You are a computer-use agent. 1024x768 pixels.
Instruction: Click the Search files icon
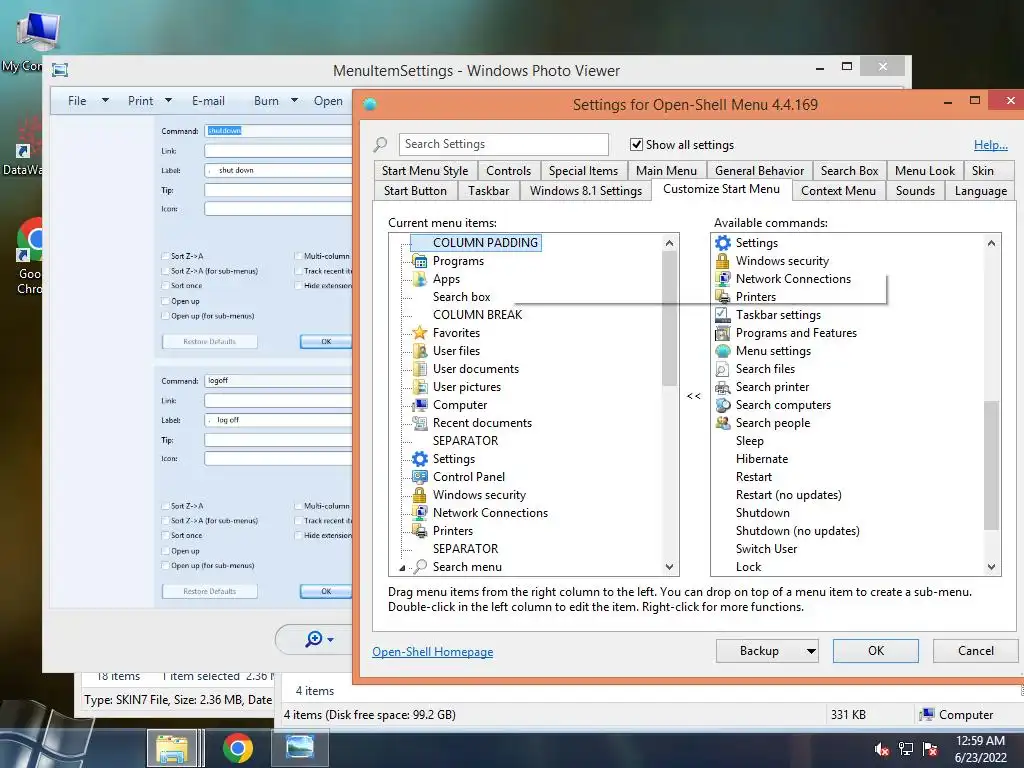[722, 369]
